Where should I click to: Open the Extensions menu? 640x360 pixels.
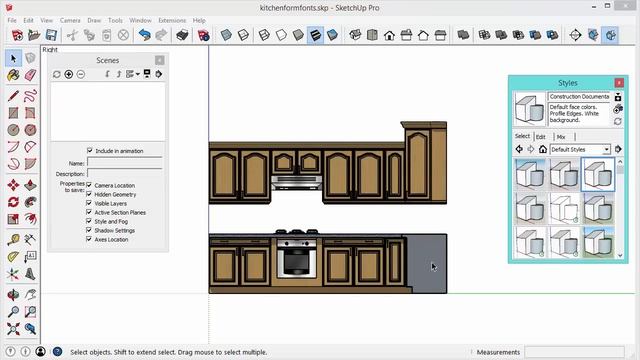click(x=172, y=20)
